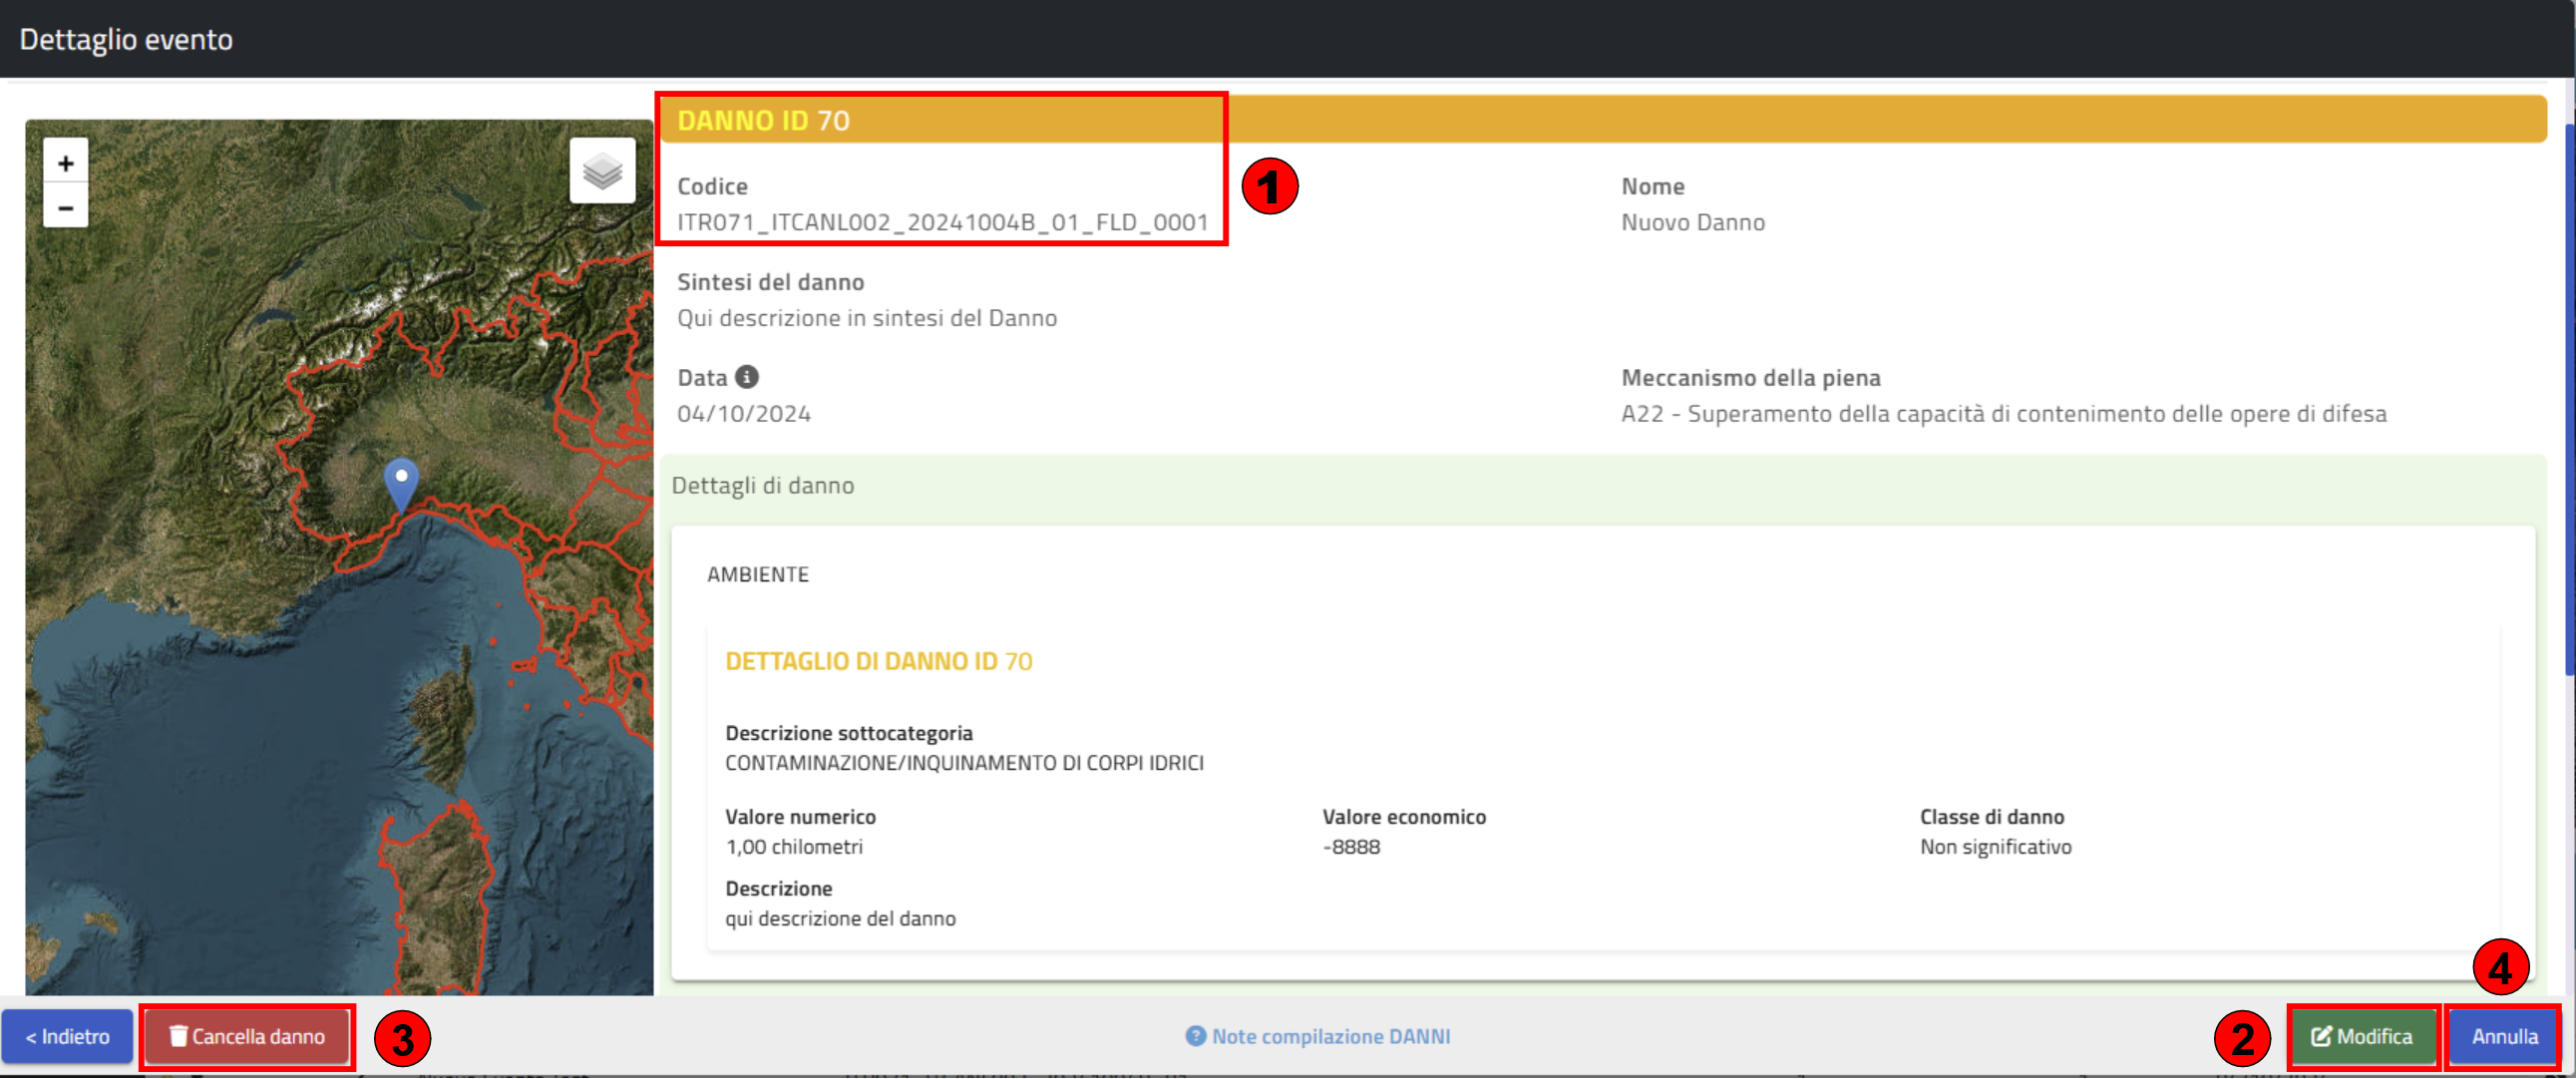The width and height of the screenshot is (2576, 1079).
Task: Click the trash icon in Cancella danno
Action: 178,1036
